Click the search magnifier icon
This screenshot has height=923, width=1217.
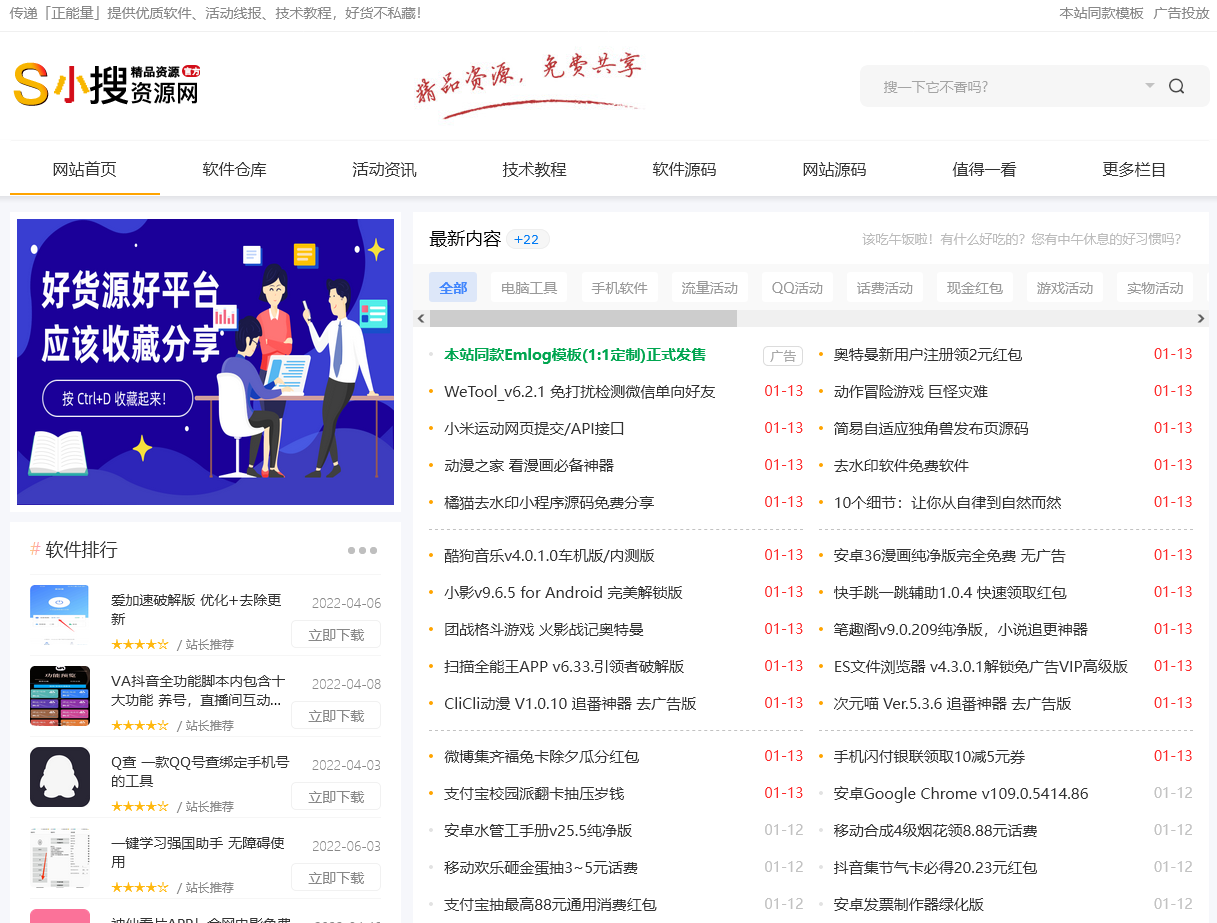[1176, 86]
